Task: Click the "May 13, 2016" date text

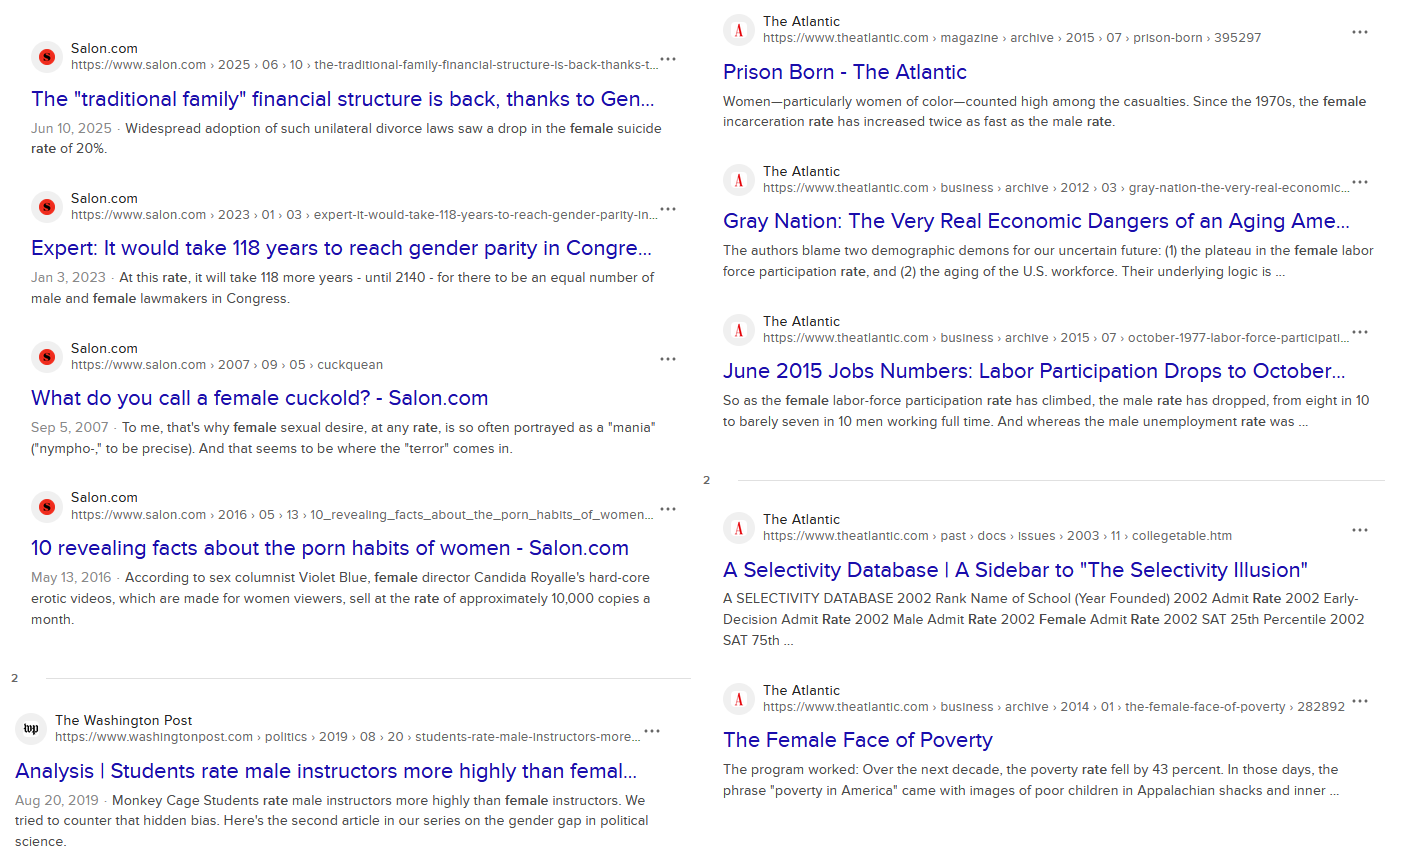Action: click(x=71, y=577)
